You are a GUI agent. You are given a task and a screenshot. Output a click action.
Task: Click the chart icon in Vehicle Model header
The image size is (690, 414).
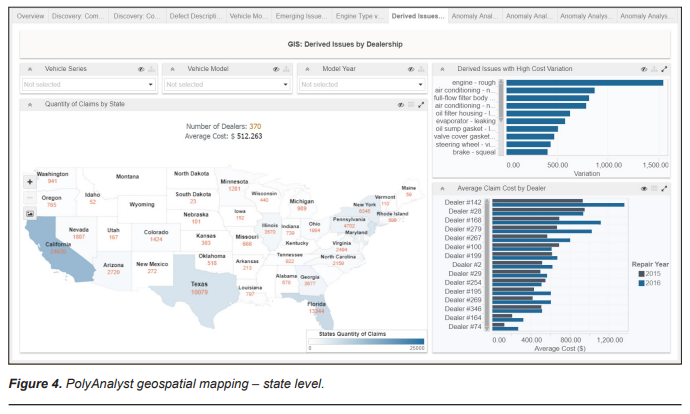[286, 69]
